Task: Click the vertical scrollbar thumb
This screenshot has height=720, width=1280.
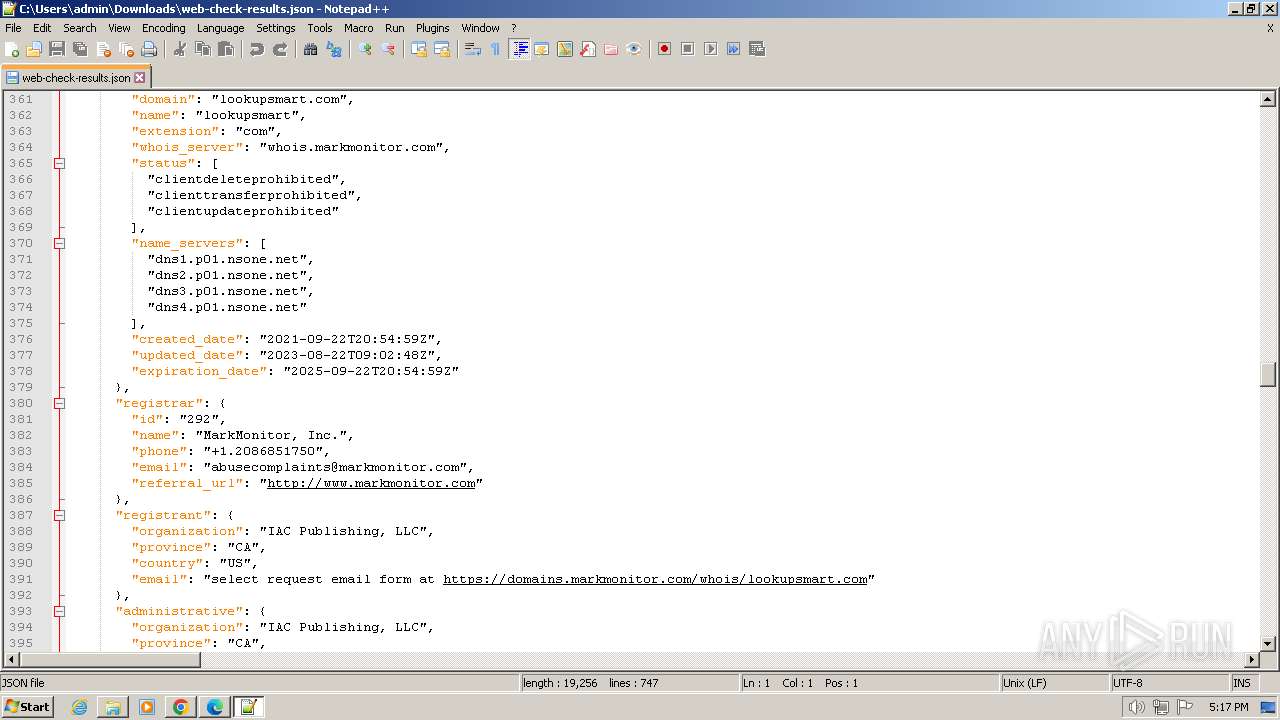Action: [x=1268, y=374]
